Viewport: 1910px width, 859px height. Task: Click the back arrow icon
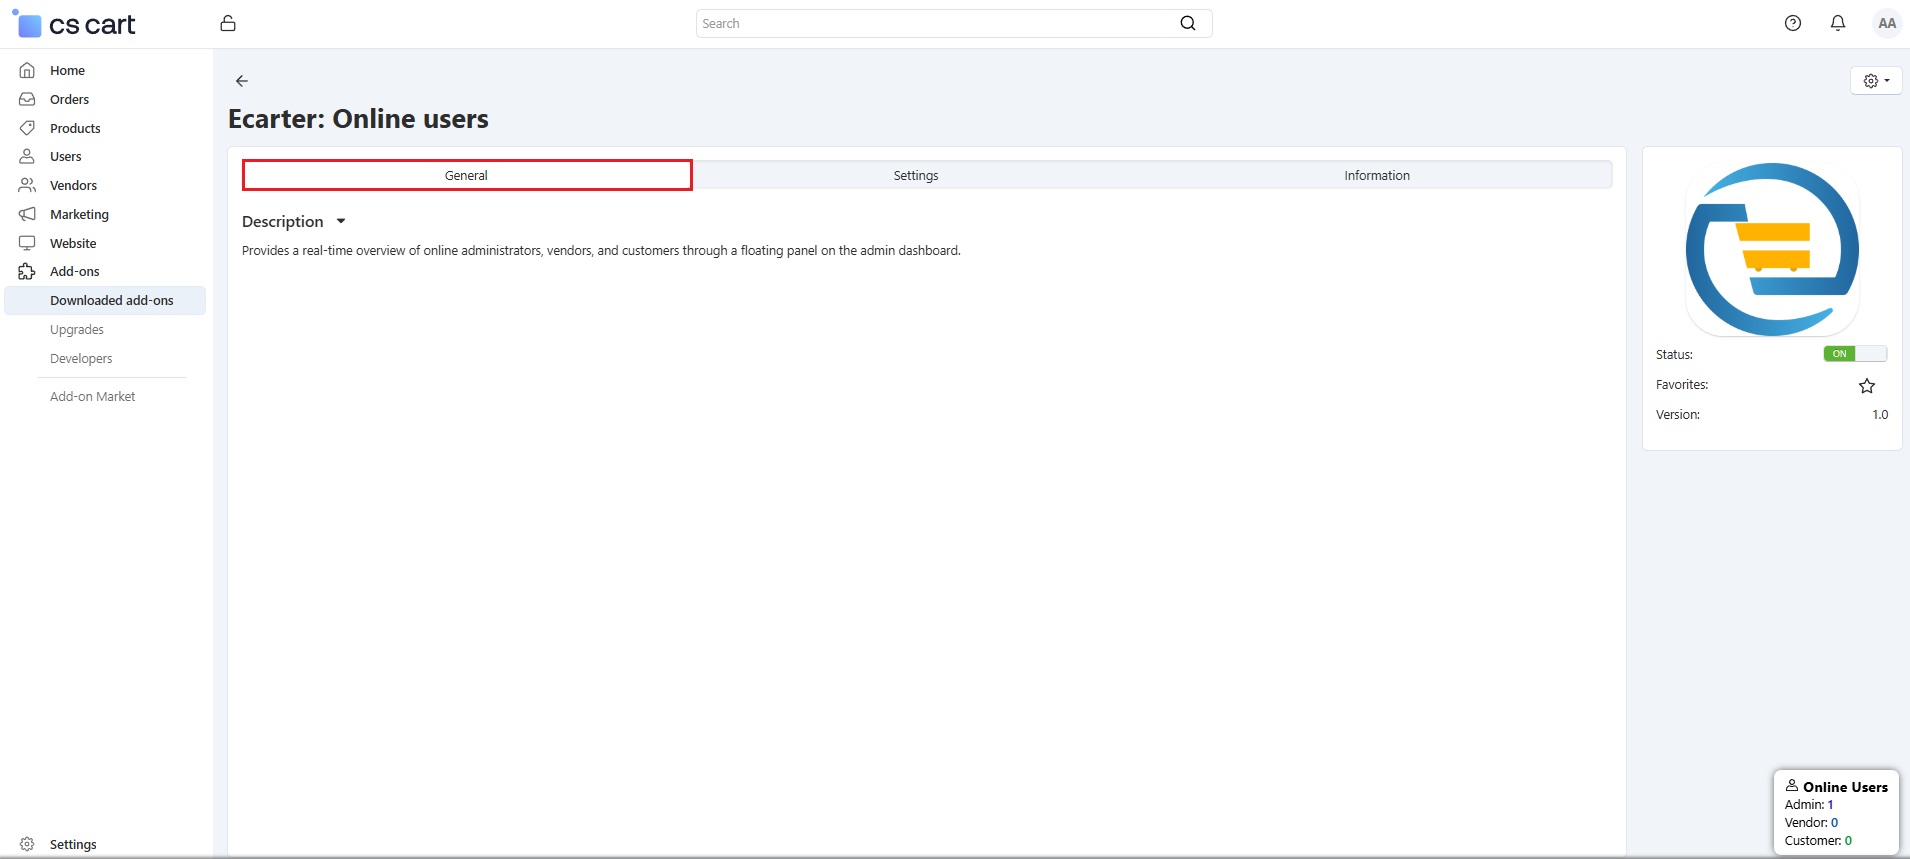241,81
